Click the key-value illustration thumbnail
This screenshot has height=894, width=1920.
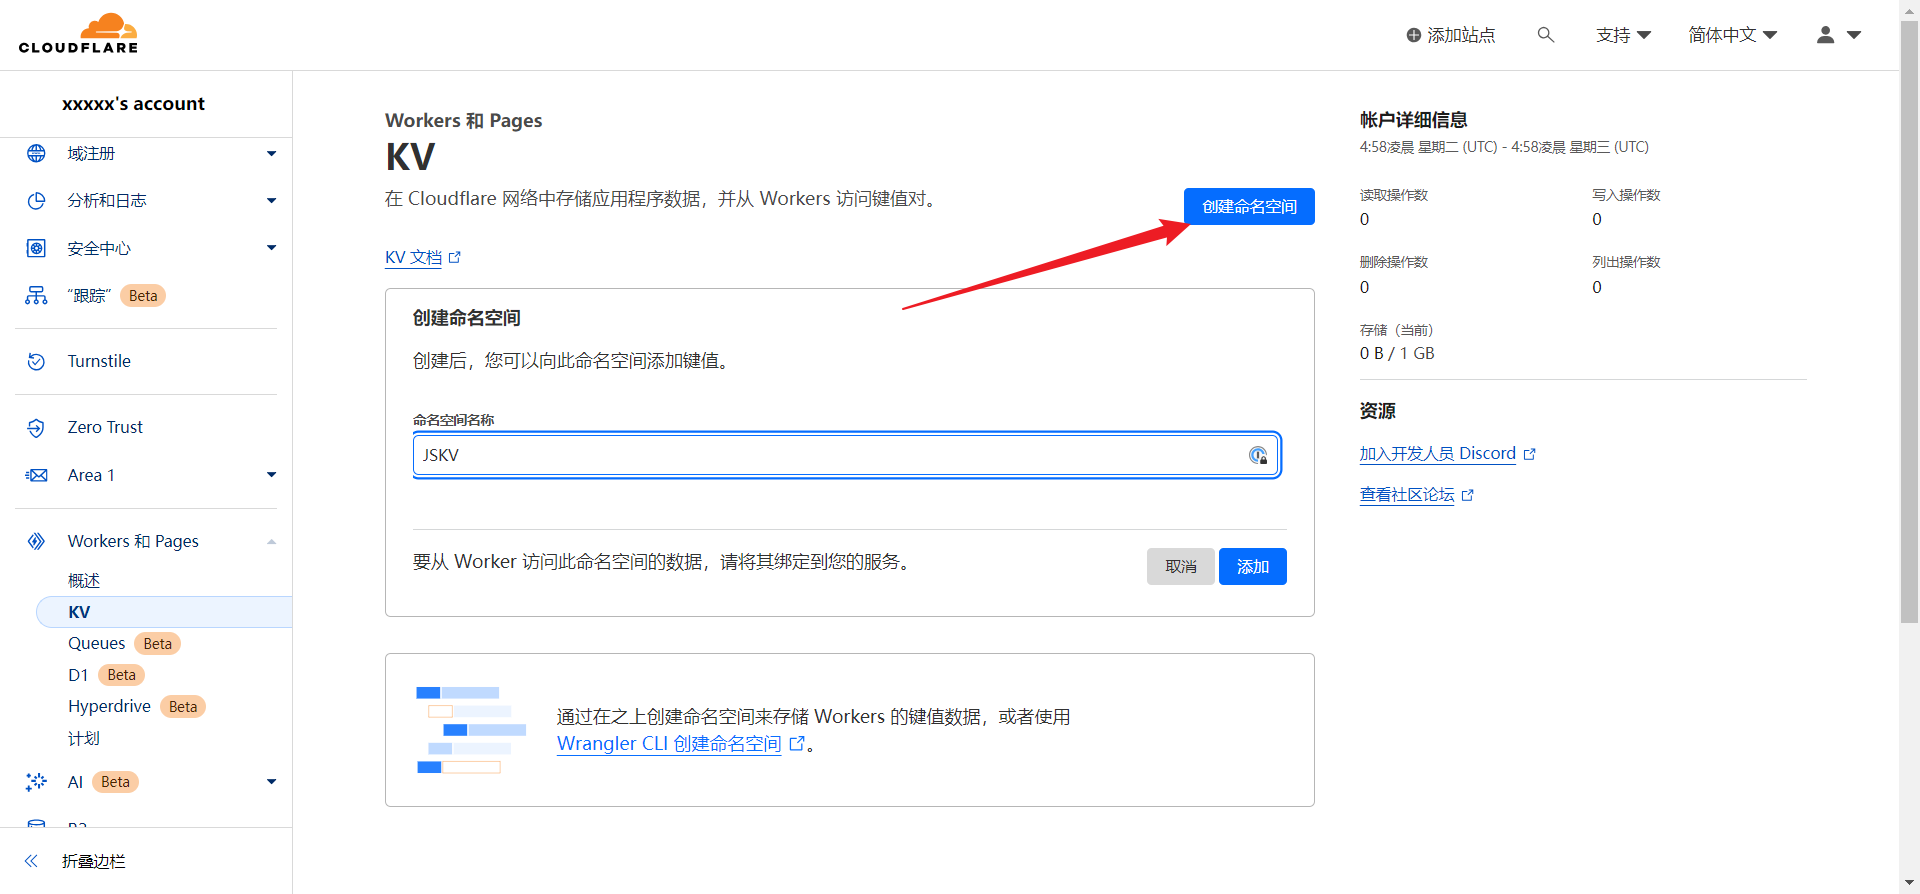(x=471, y=730)
